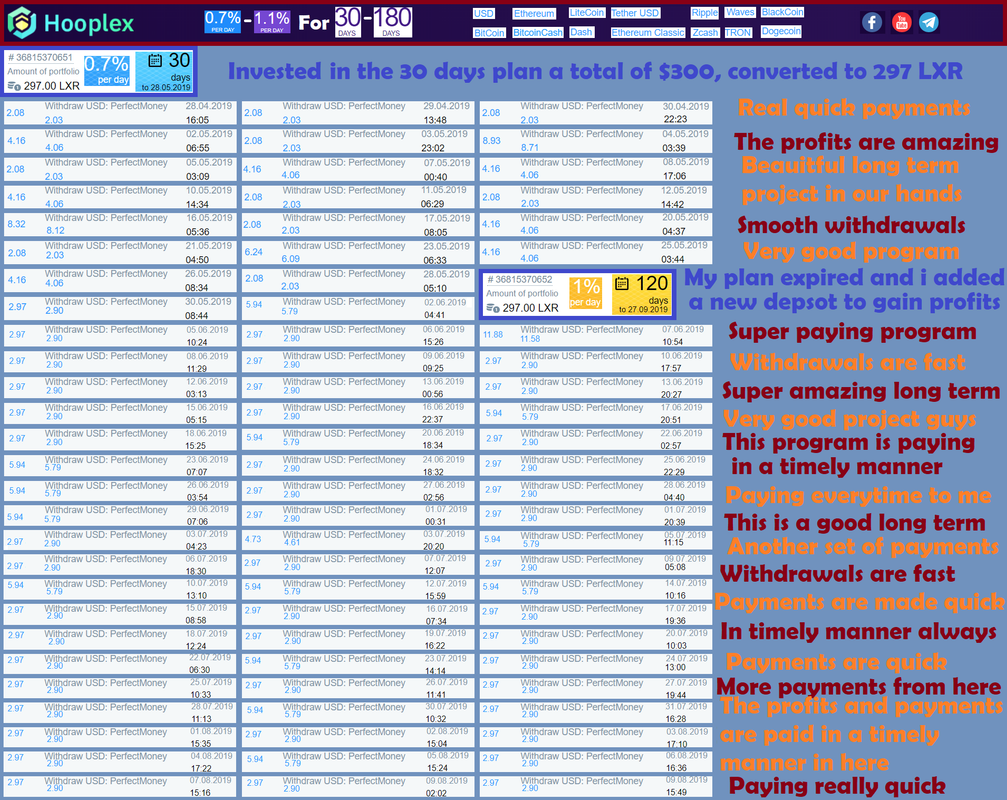Viewport: 1007px width, 800px height.
Task: Click the Hooplex hexagon logo
Action: point(22,22)
